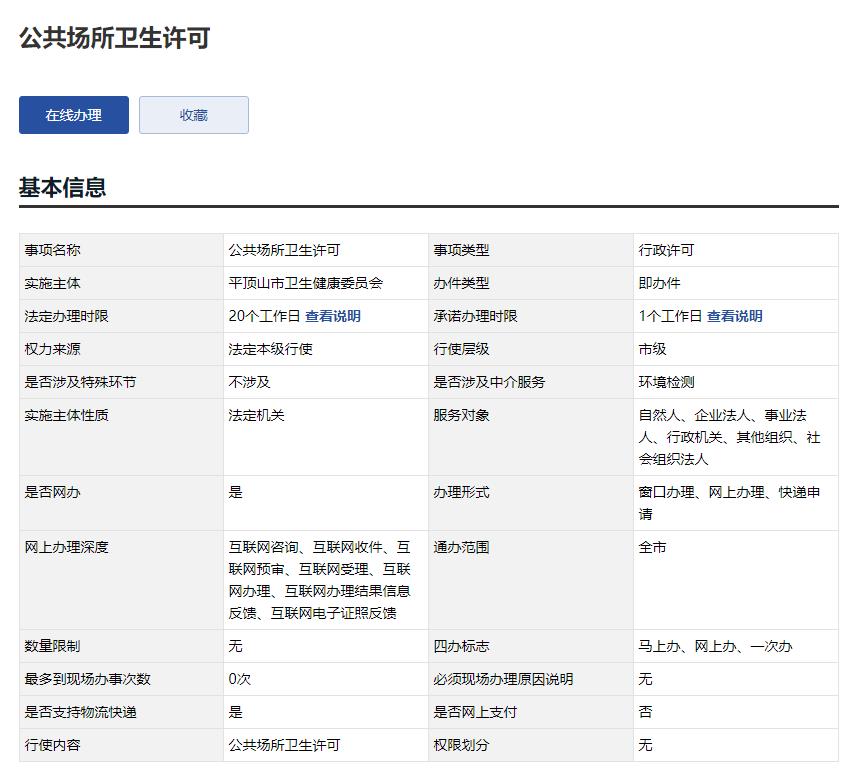
Task: Select 无 value in 必须现场办理原因说明 row
Action: coord(645,679)
